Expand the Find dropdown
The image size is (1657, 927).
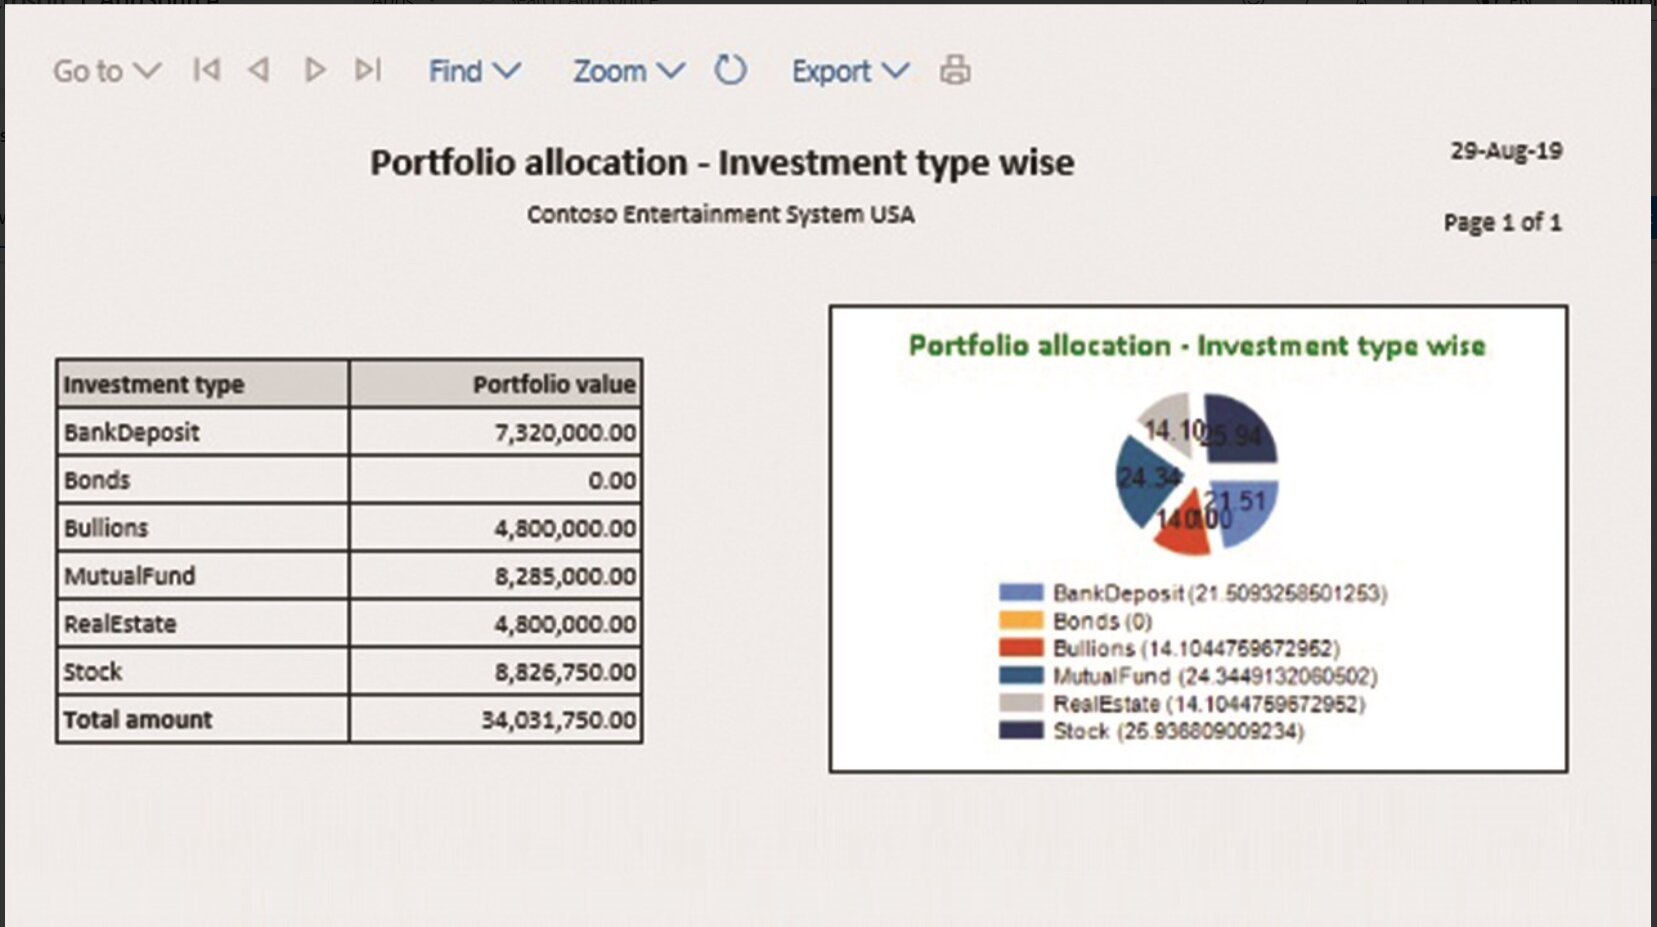[x=474, y=71]
